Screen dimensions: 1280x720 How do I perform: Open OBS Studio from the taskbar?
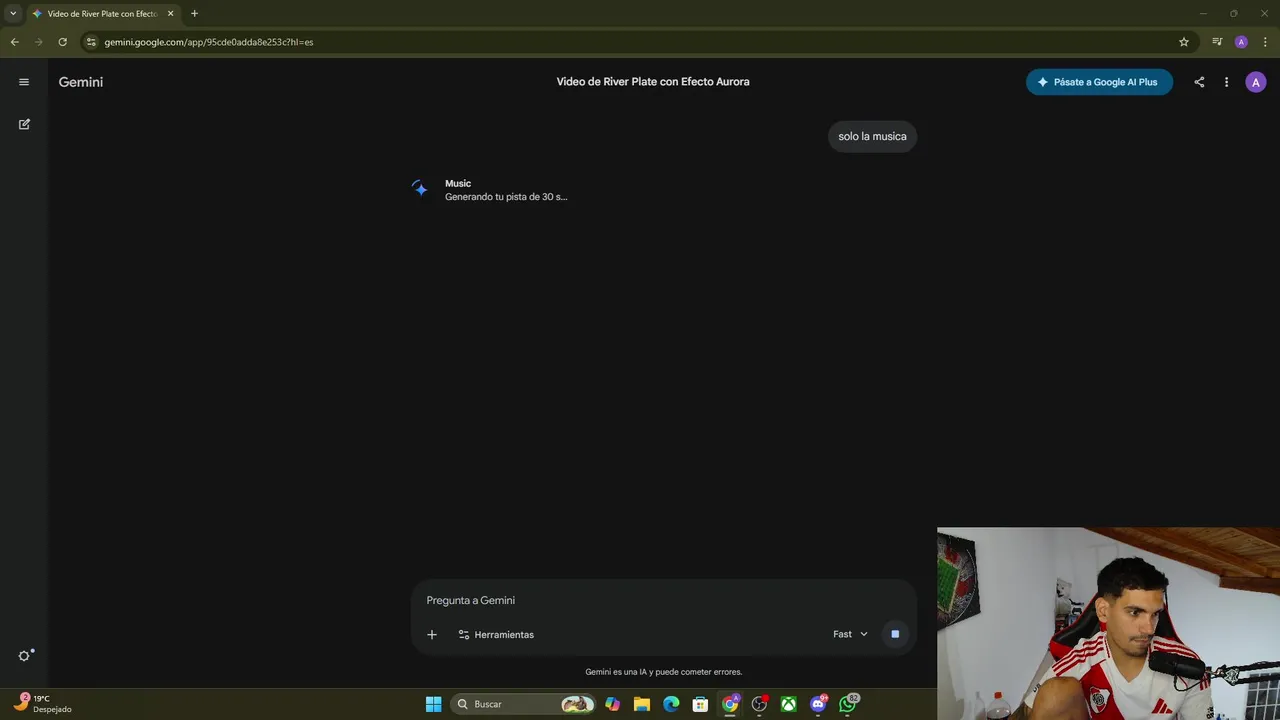pyautogui.click(x=760, y=704)
